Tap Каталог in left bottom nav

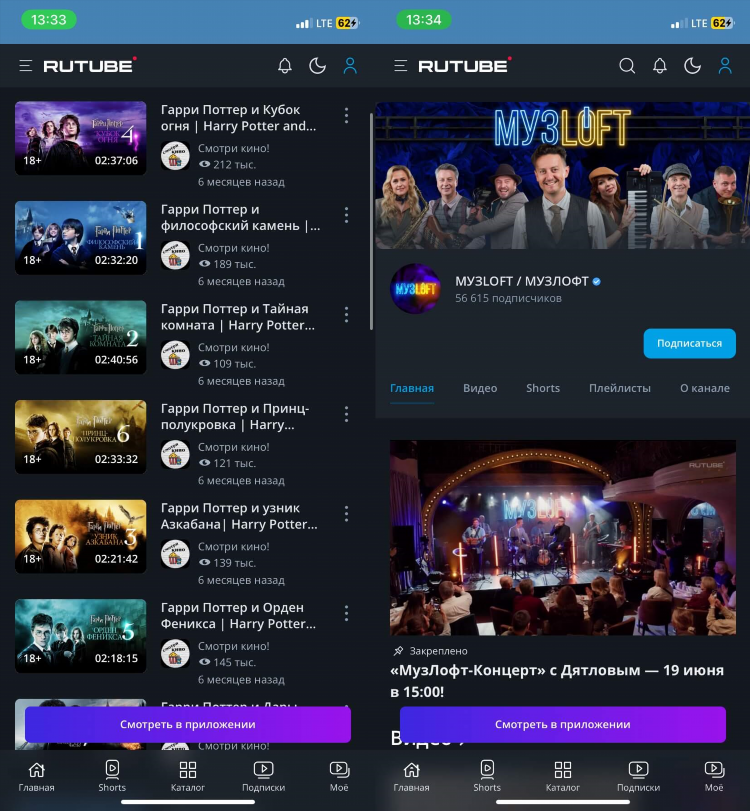(188, 776)
